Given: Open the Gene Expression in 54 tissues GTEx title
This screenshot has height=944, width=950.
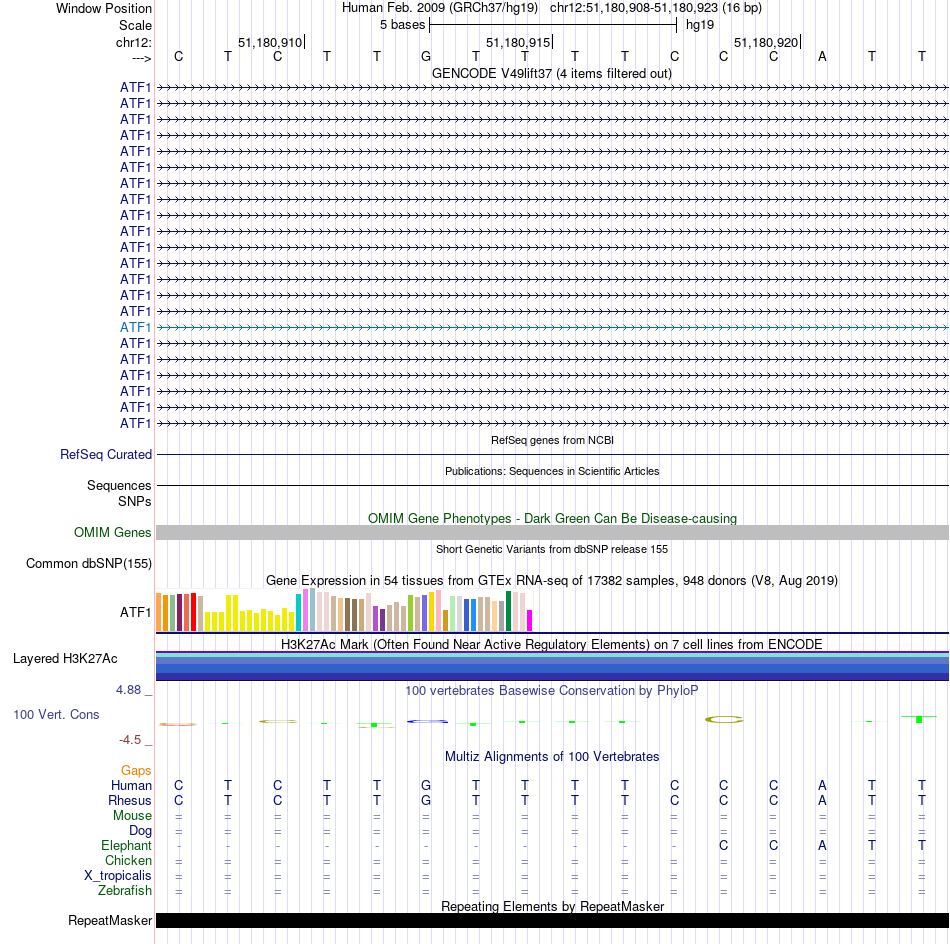Looking at the screenshot, I should click(x=552, y=580).
